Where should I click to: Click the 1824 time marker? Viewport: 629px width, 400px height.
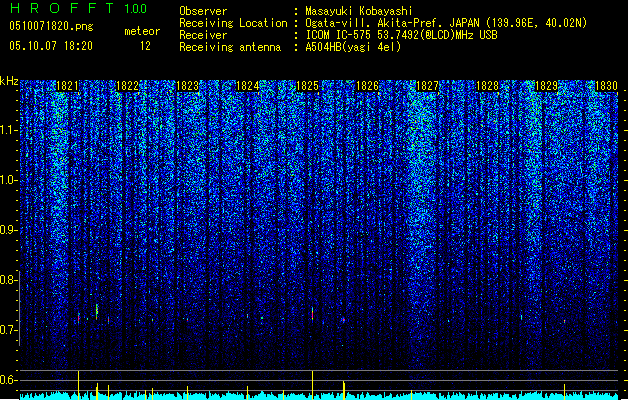248,86
